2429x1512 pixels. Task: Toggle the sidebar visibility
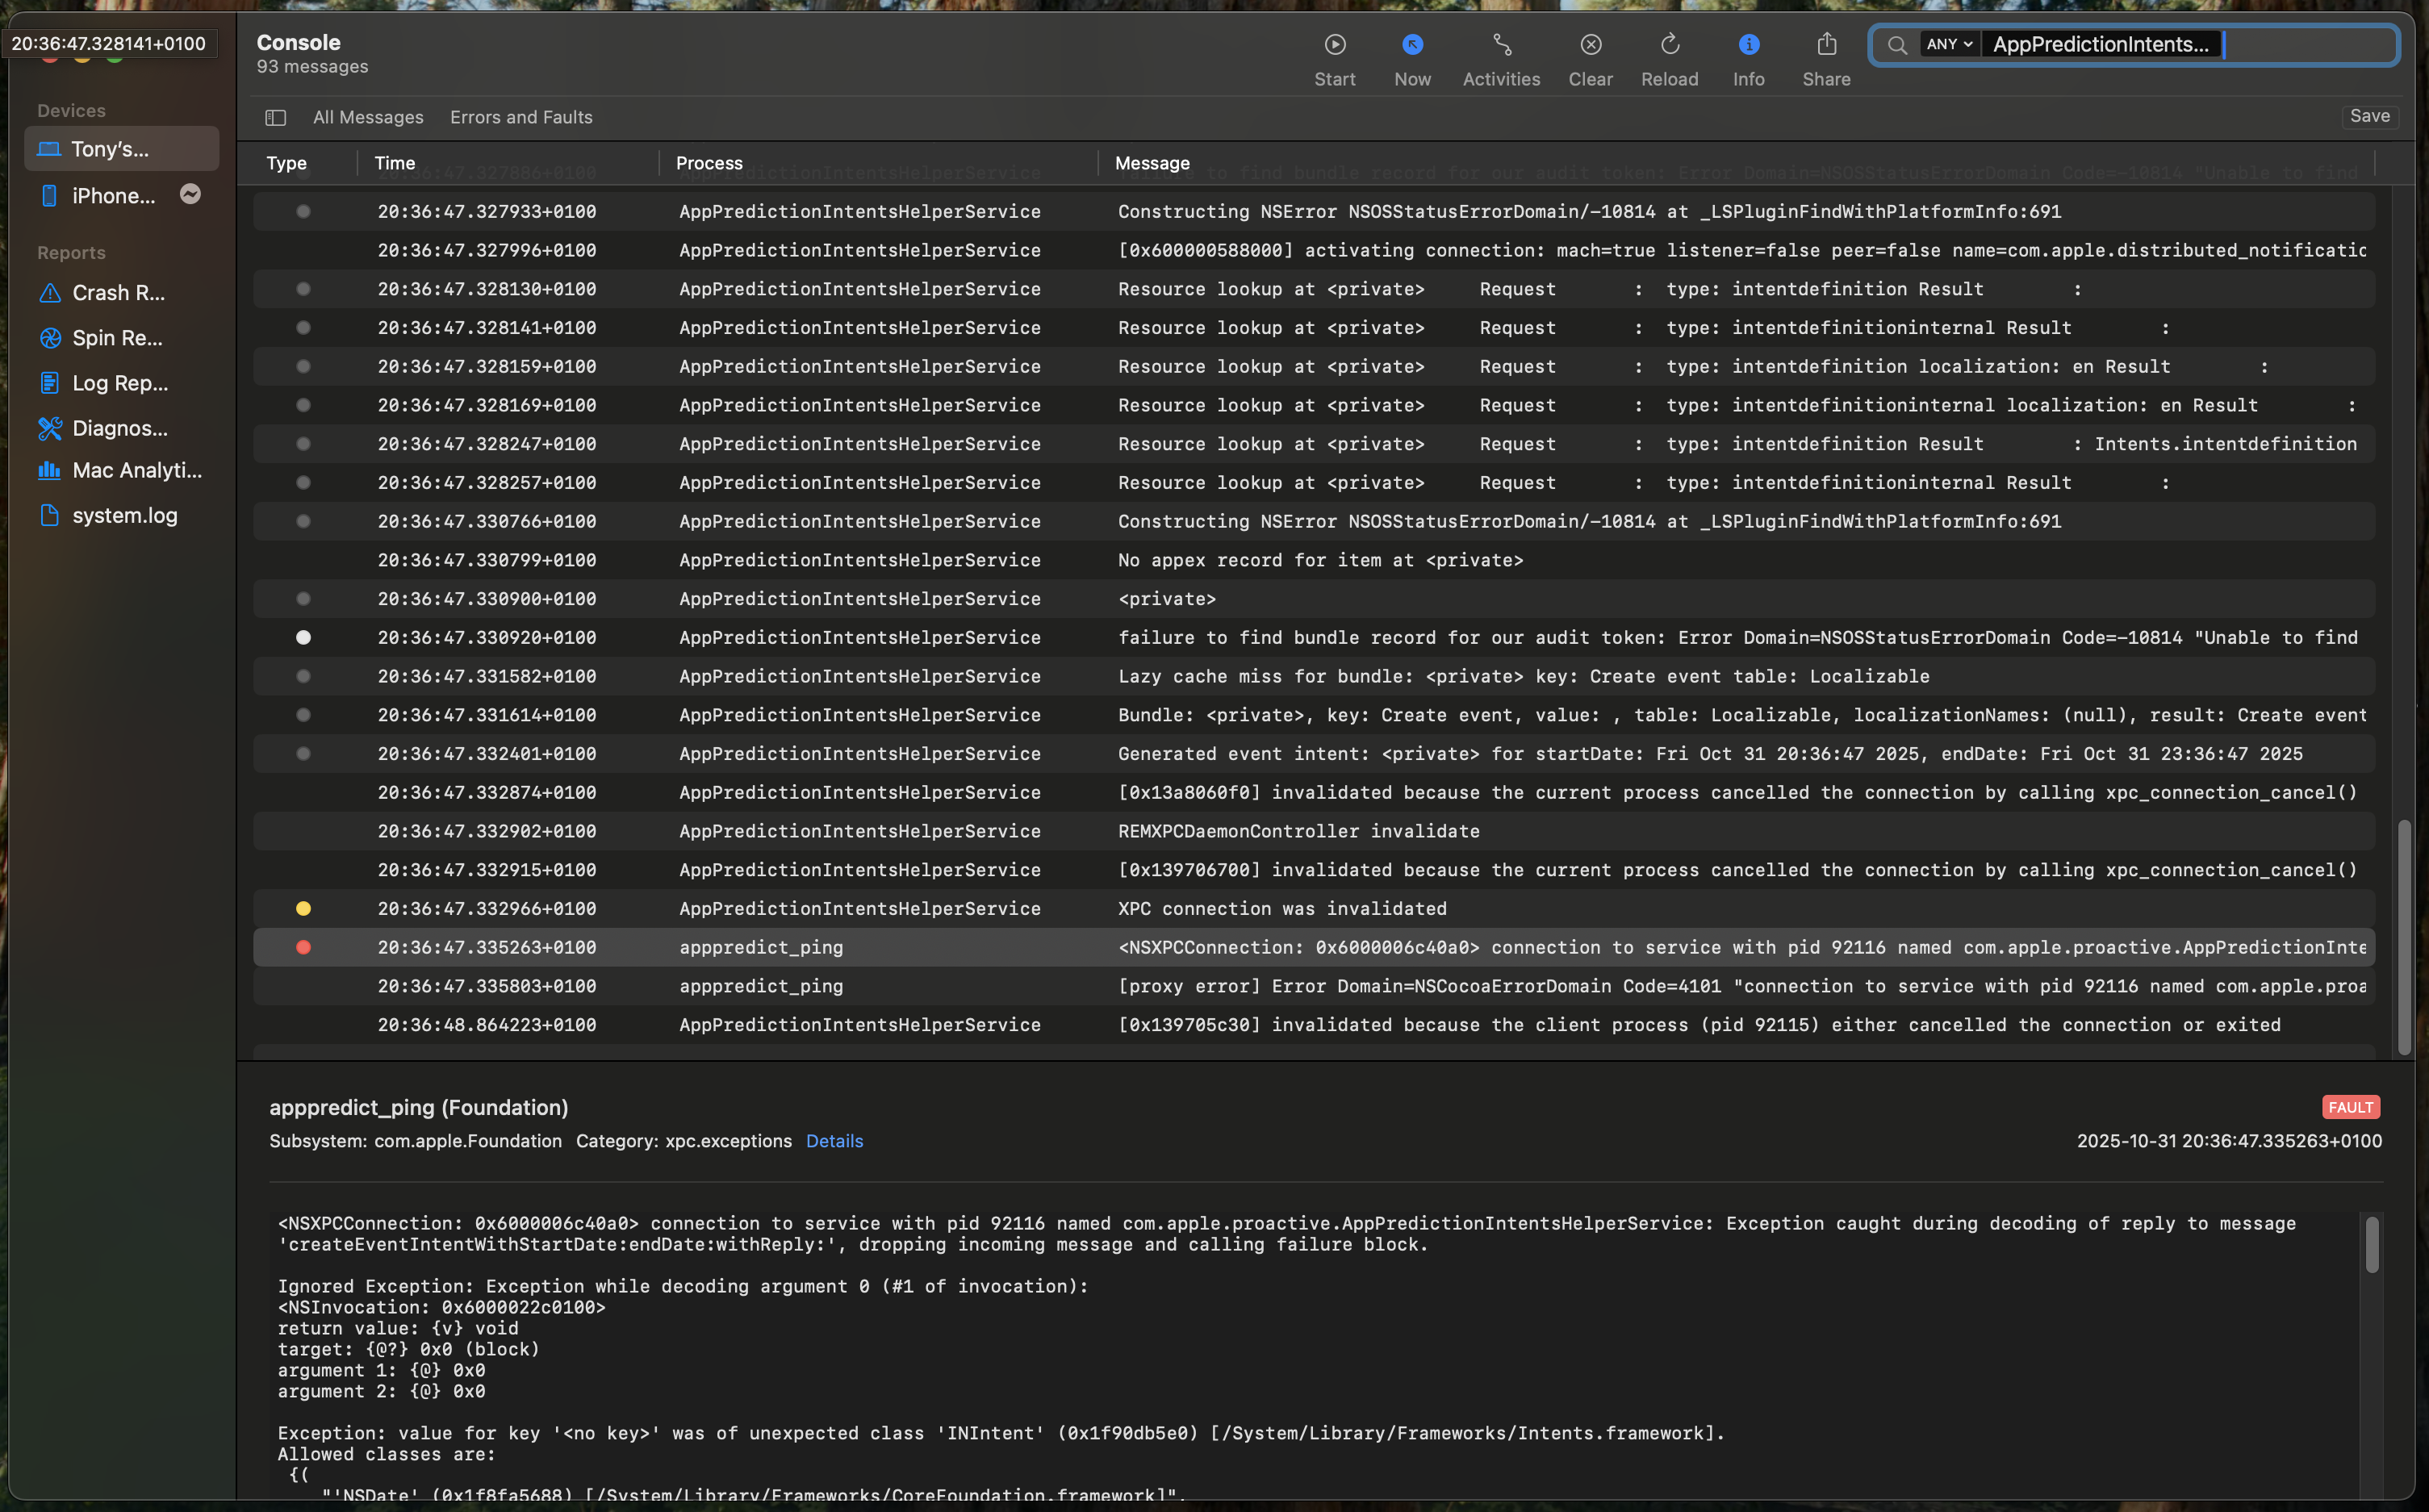(x=274, y=117)
